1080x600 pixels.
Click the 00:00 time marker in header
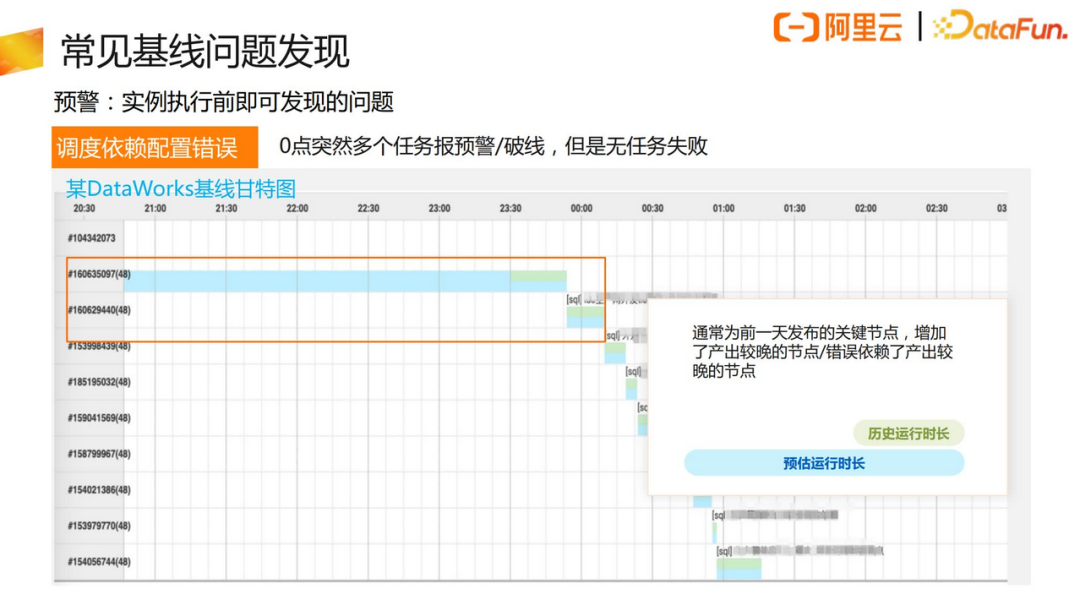pyautogui.click(x=581, y=208)
